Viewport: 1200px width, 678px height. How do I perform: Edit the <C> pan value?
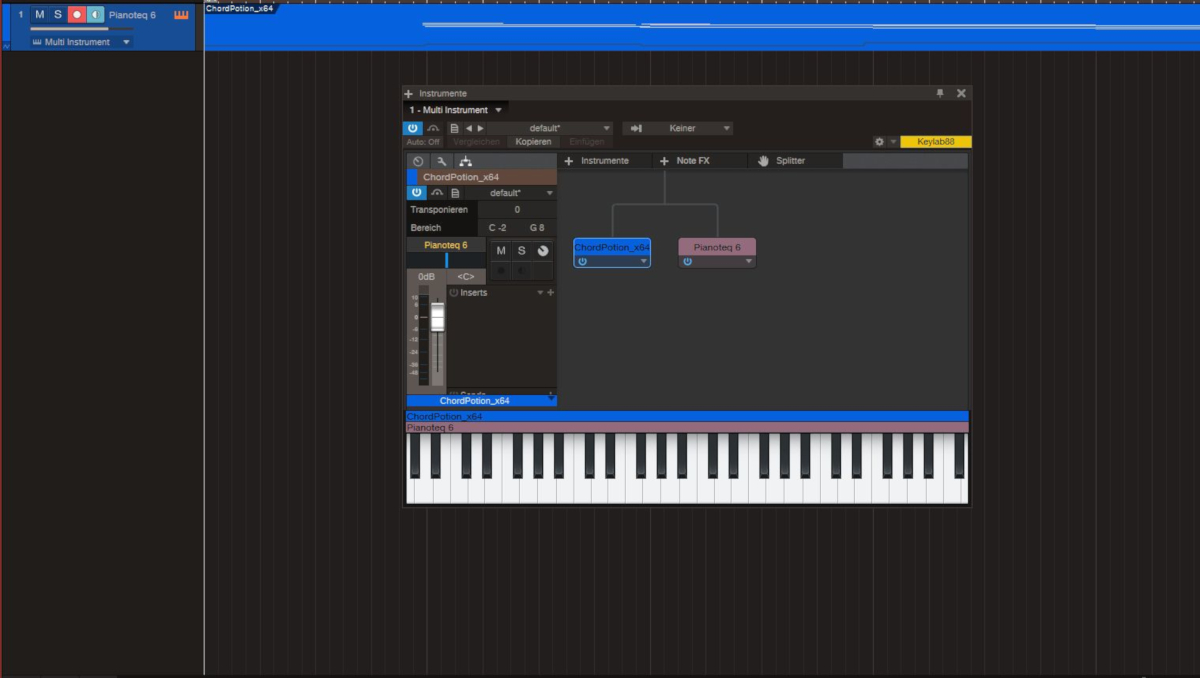(x=466, y=276)
